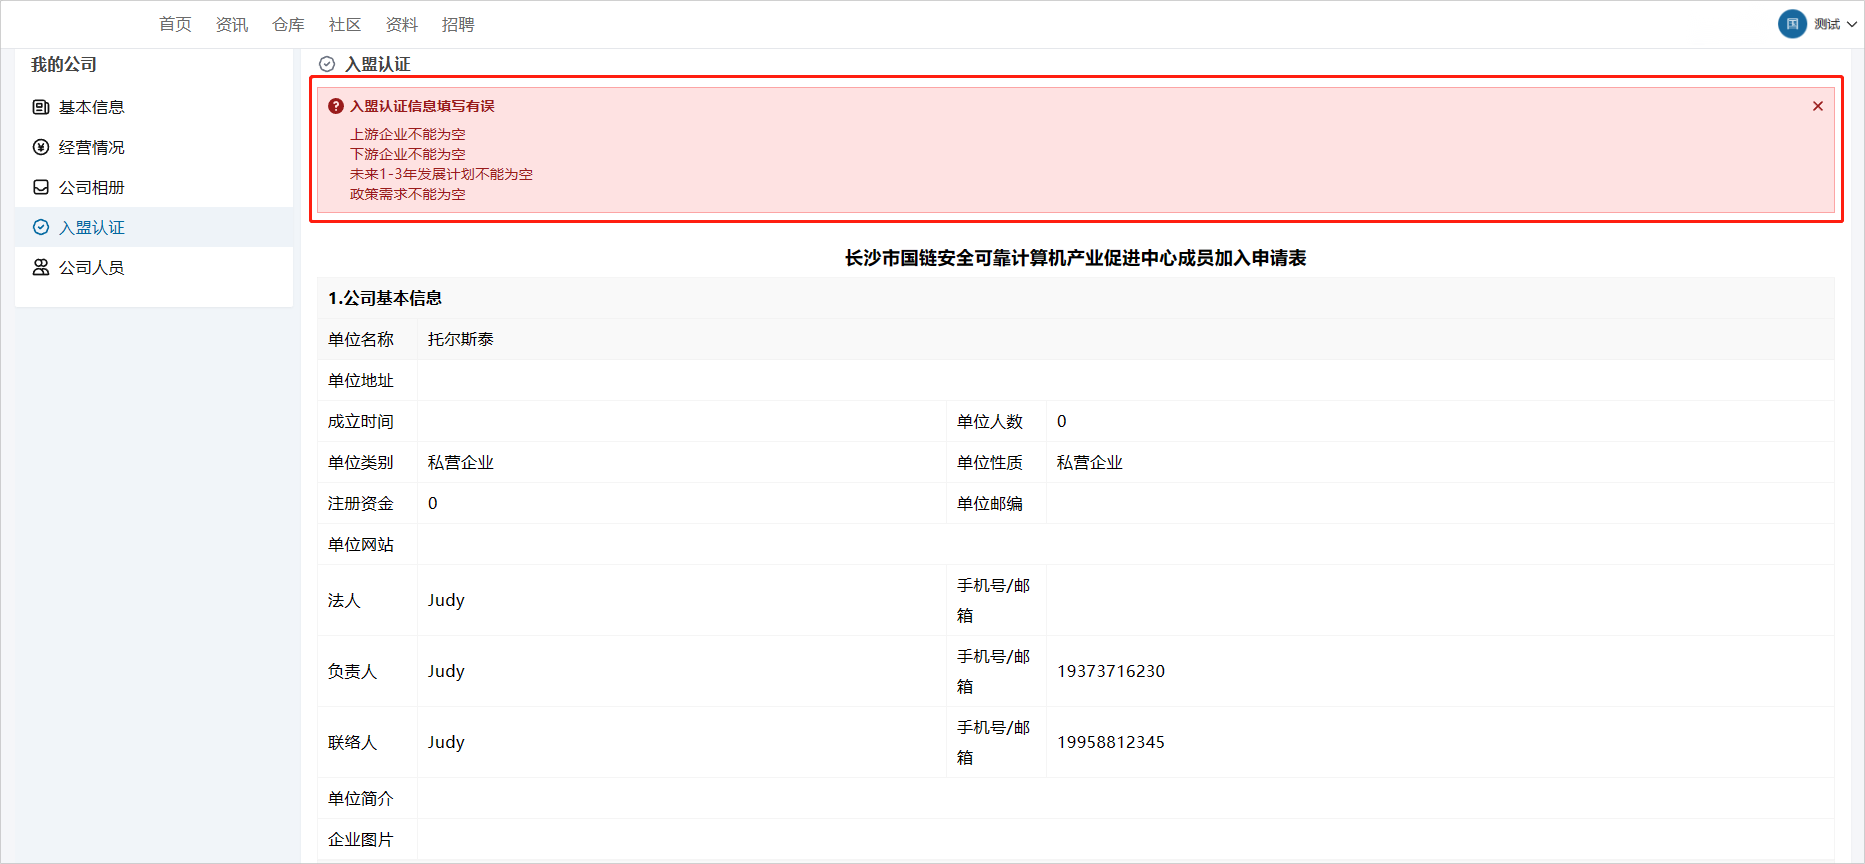1865x864 pixels.
Task: Dismiss the error alert with X
Action: tap(1817, 106)
